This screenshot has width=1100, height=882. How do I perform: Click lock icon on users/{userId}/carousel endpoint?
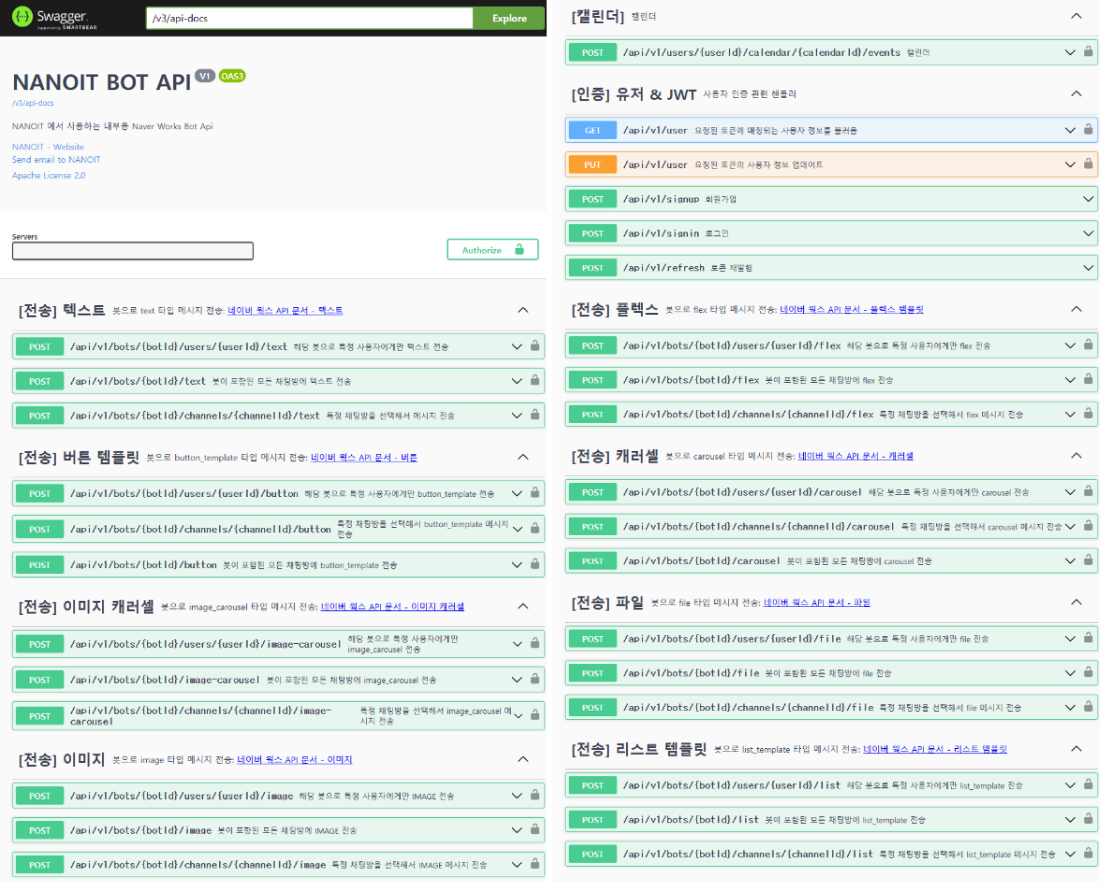[x=1087, y=492]
